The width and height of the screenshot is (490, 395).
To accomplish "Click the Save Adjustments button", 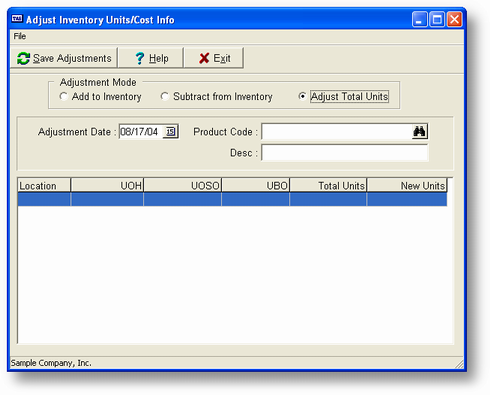I will click(x=64, y=58).
